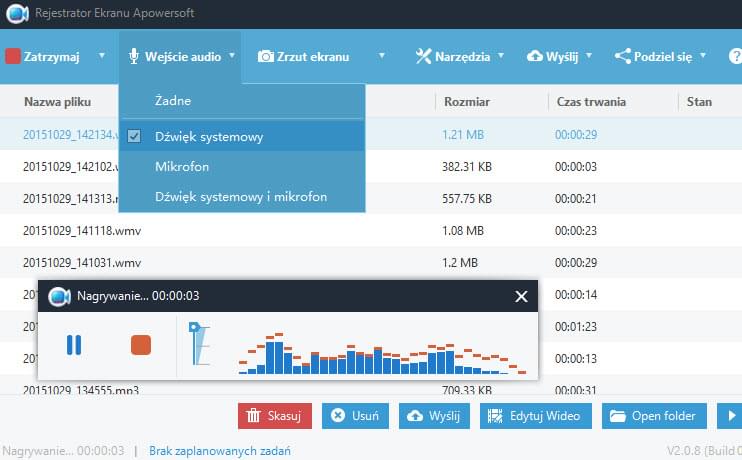Stop recording with the orange square
Screen dimensions: 742x460
[141, 345]
